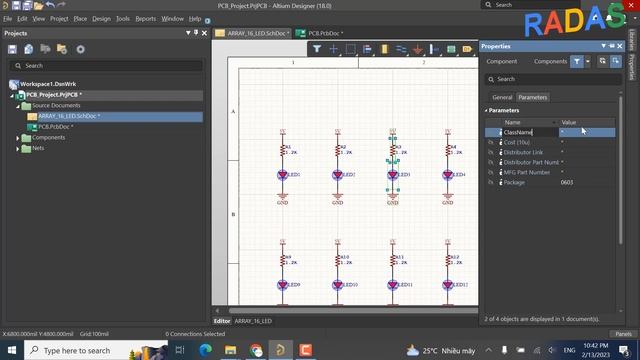Click the horizontal scrollbar of the schematic

pos(353,311)
